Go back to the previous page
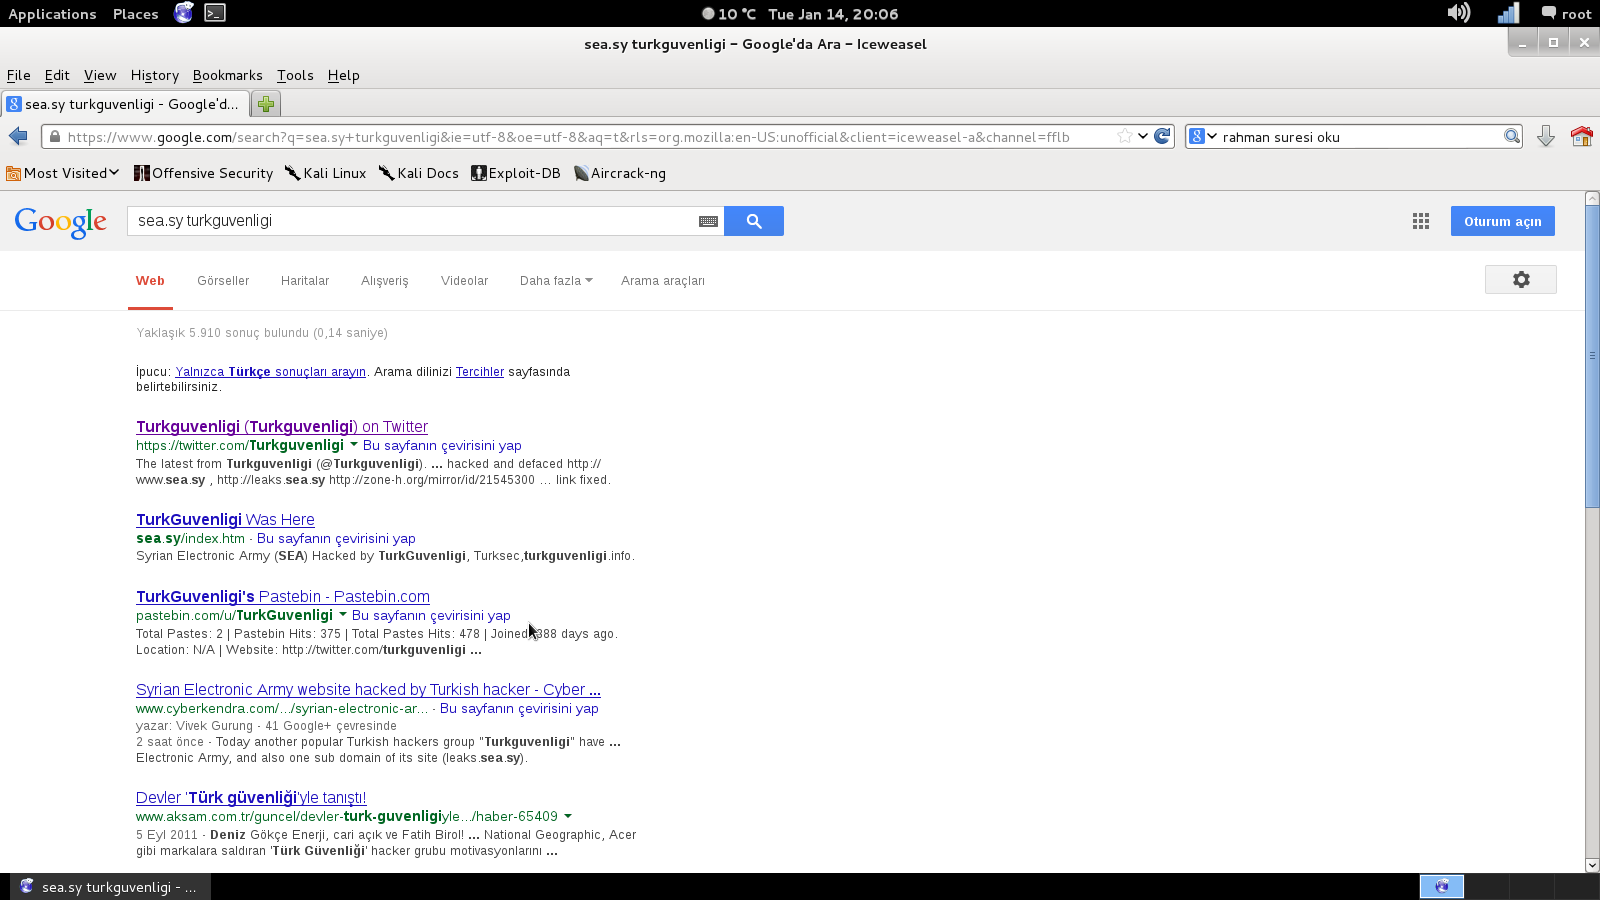This screenshot has width=1600, height=900. (x=18, y=136)
